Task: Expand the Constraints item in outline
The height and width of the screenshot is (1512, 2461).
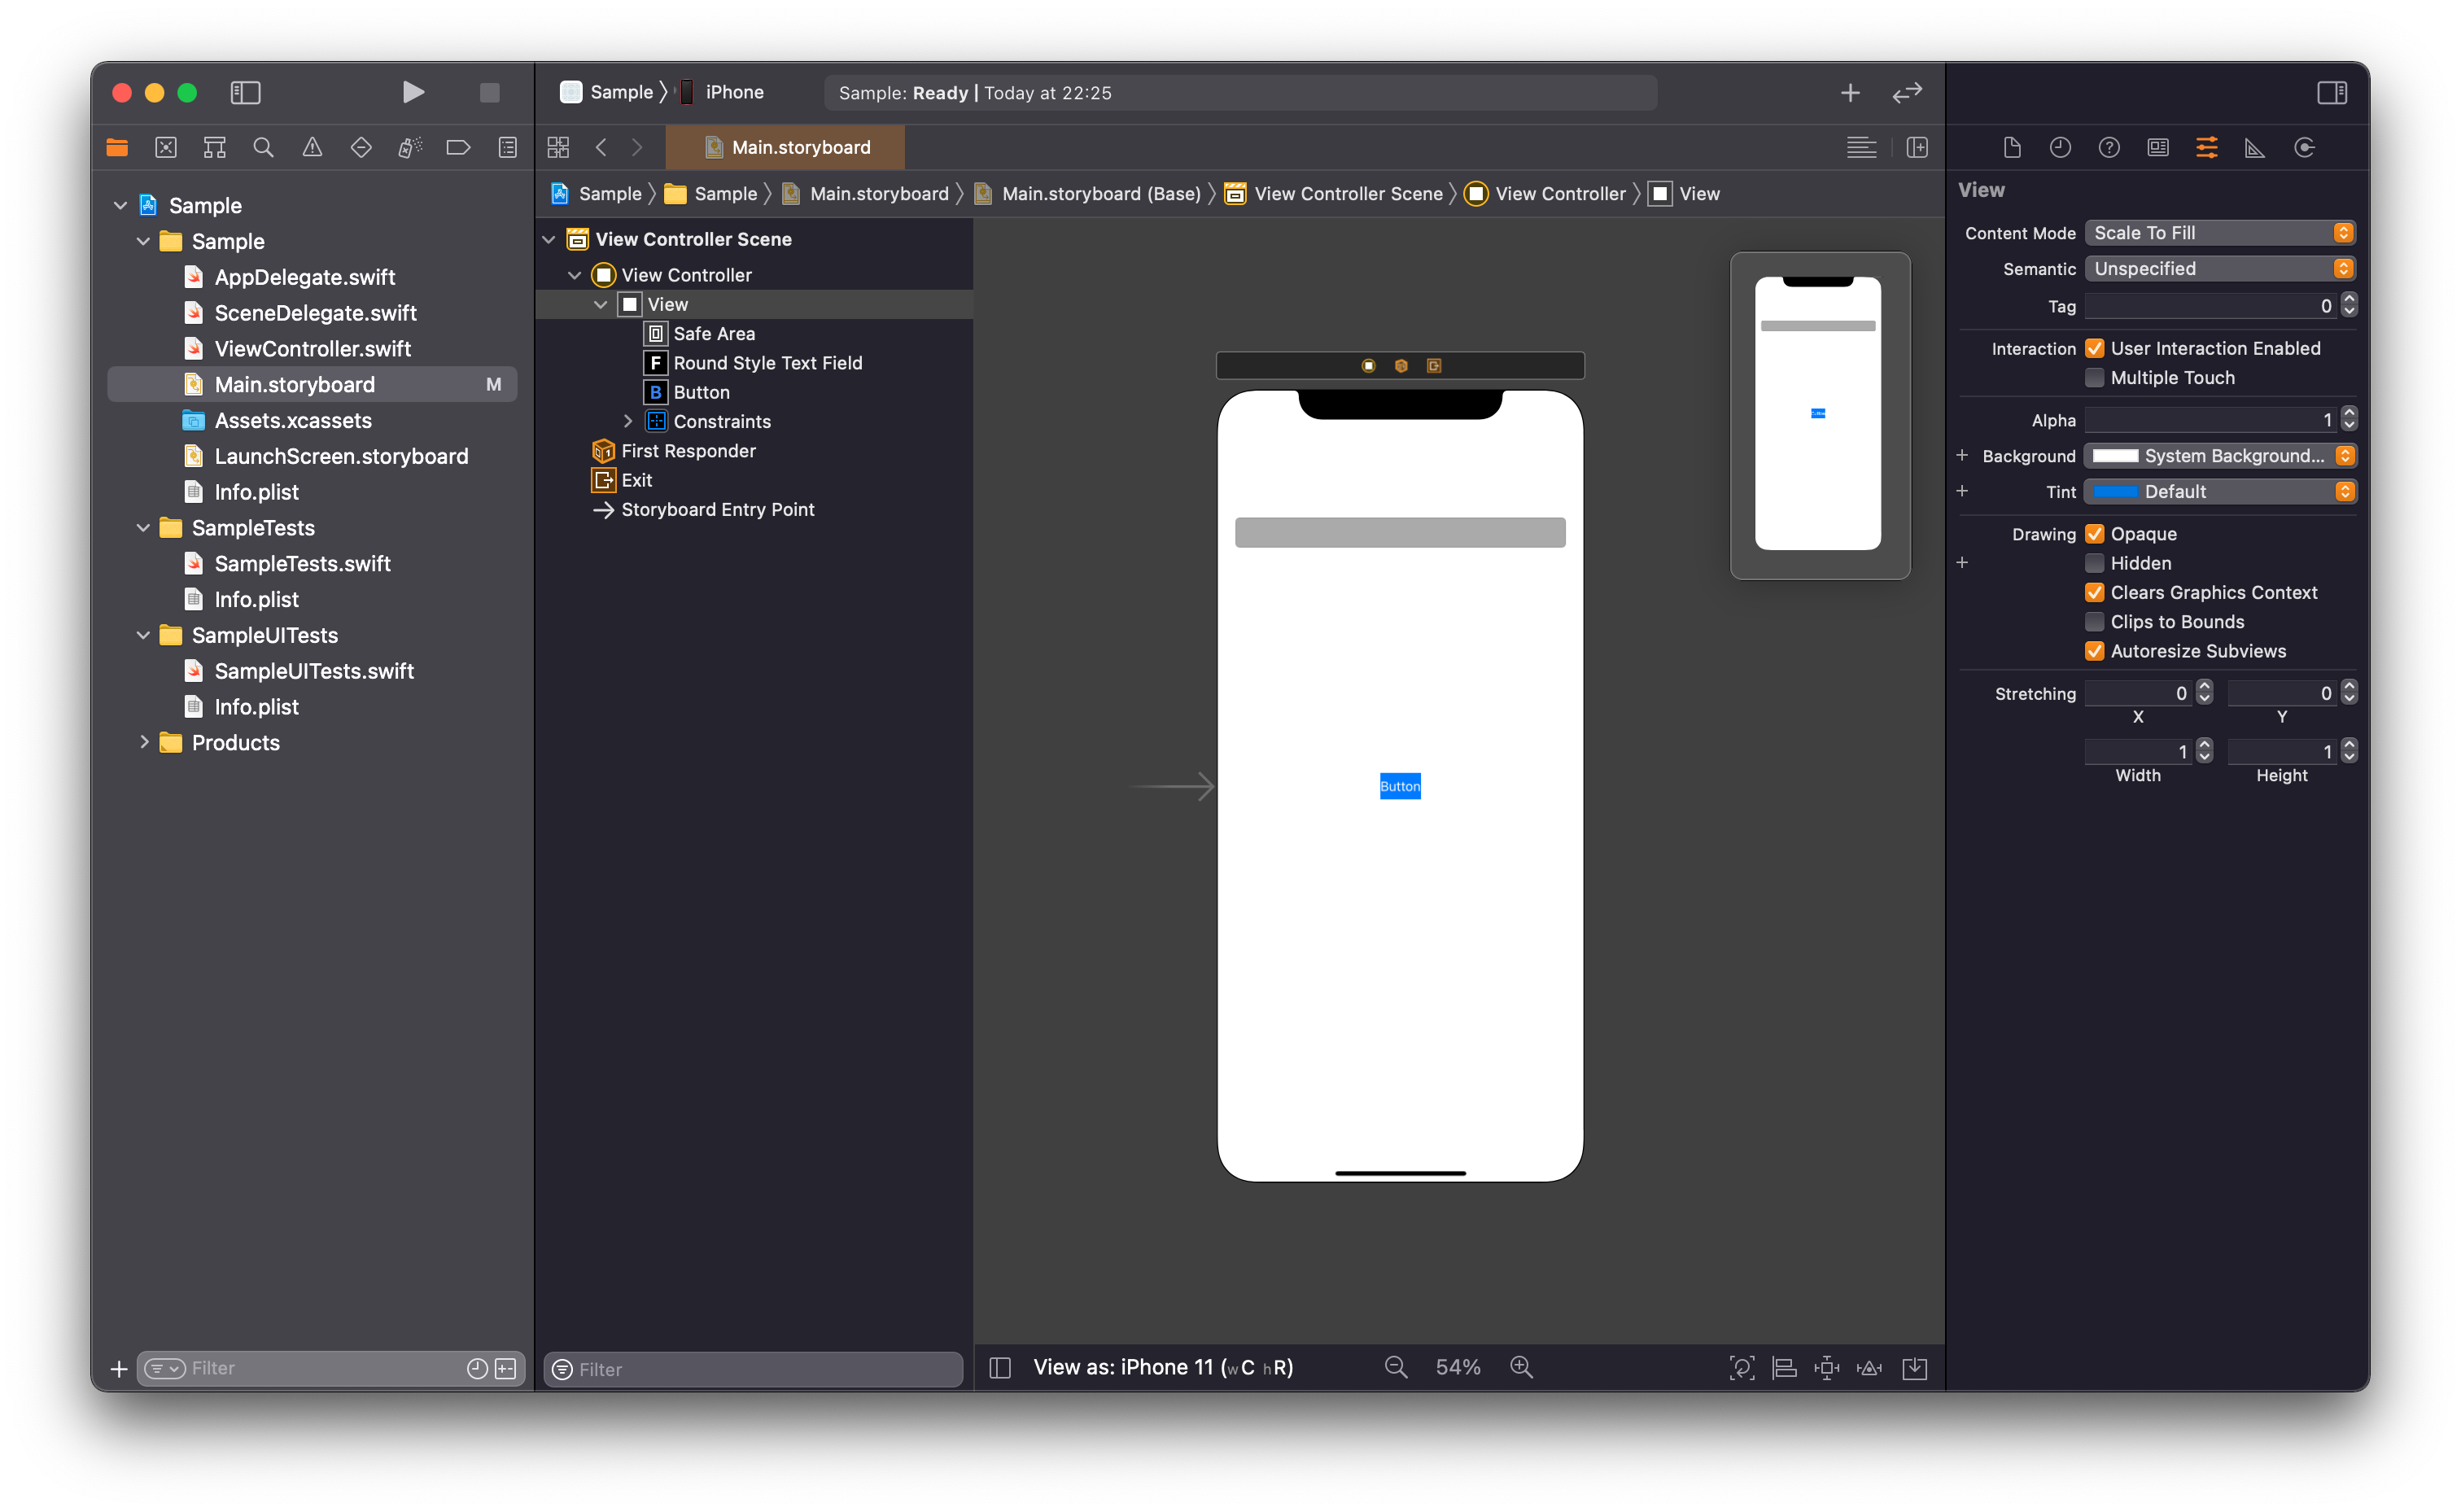Action: coord(628,421)
